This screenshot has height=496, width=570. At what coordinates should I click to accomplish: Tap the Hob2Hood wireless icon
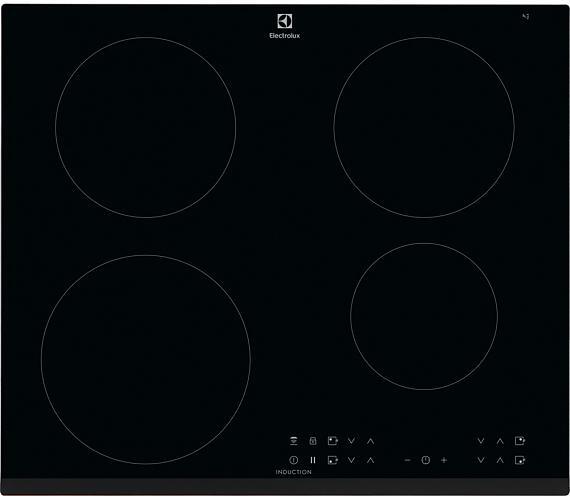[x=294, y=441]
